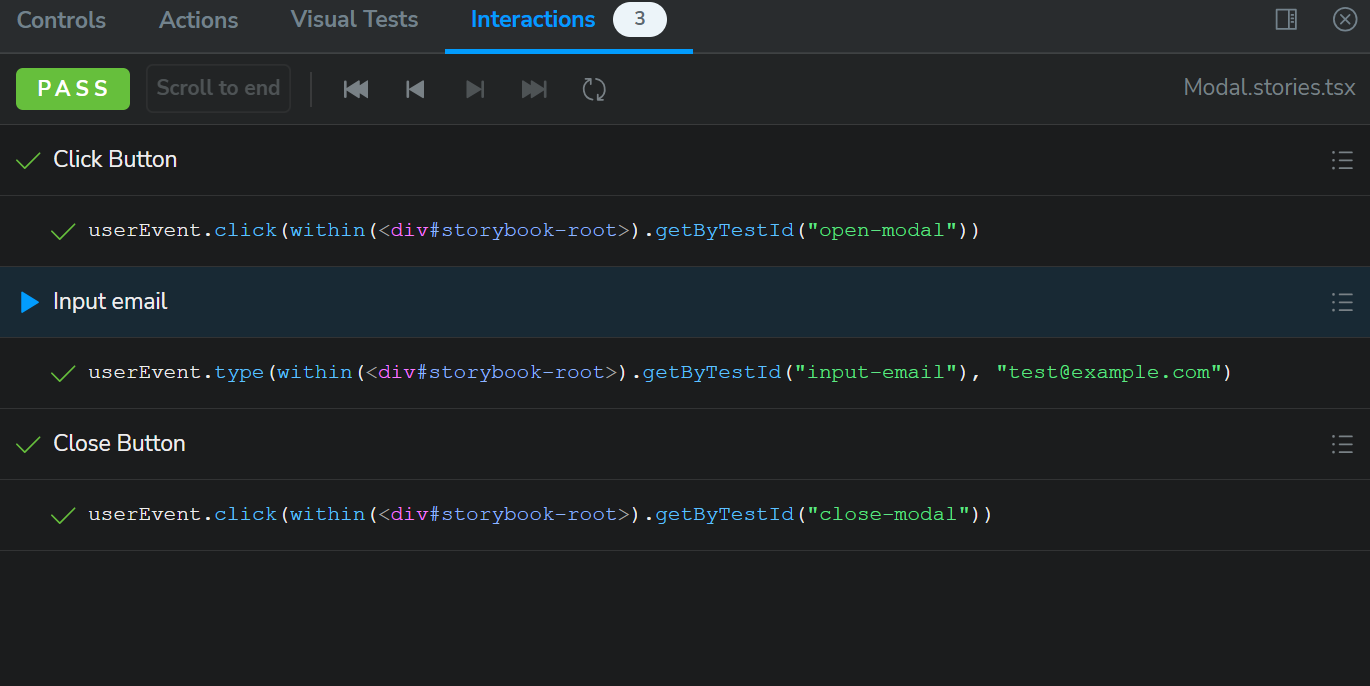
Task: Click the checkmark on the close-modal call
Action: click(63, 515)
